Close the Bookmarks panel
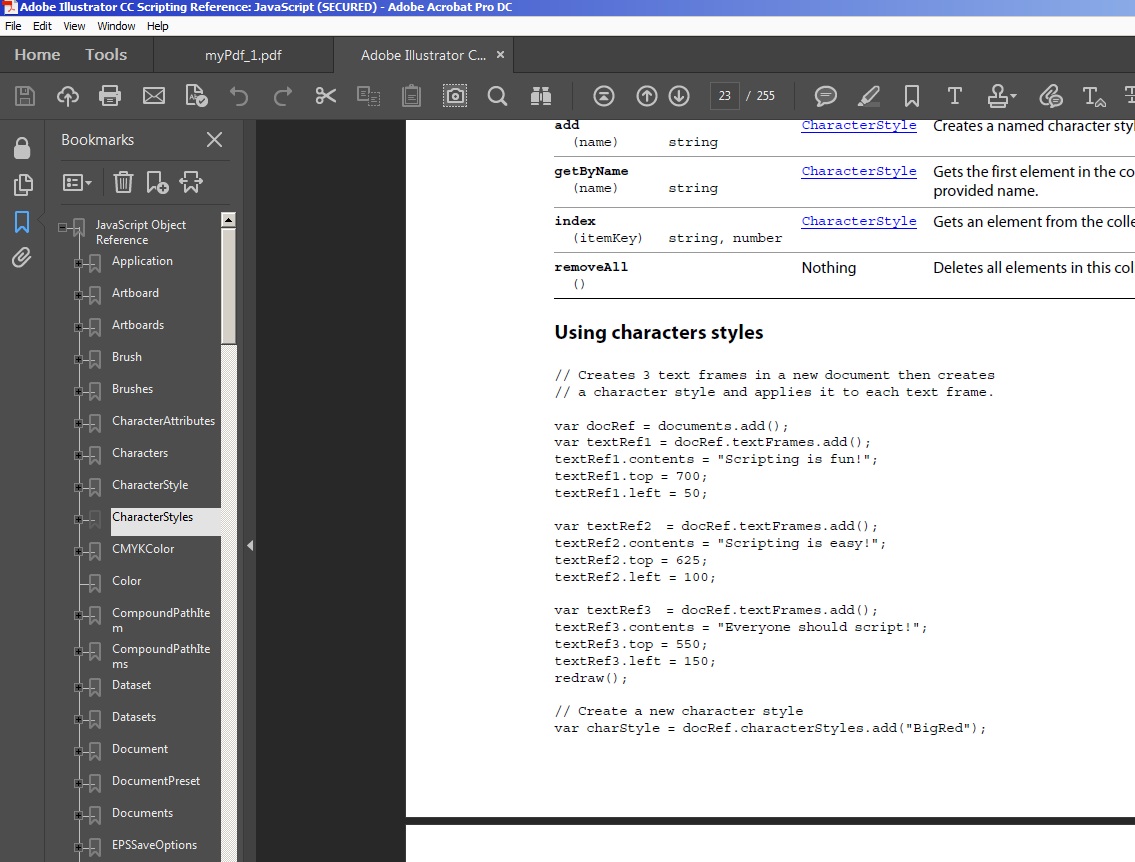Viewport: 1135px width, 862px height. pyautogui.click(x=214, y=140)
